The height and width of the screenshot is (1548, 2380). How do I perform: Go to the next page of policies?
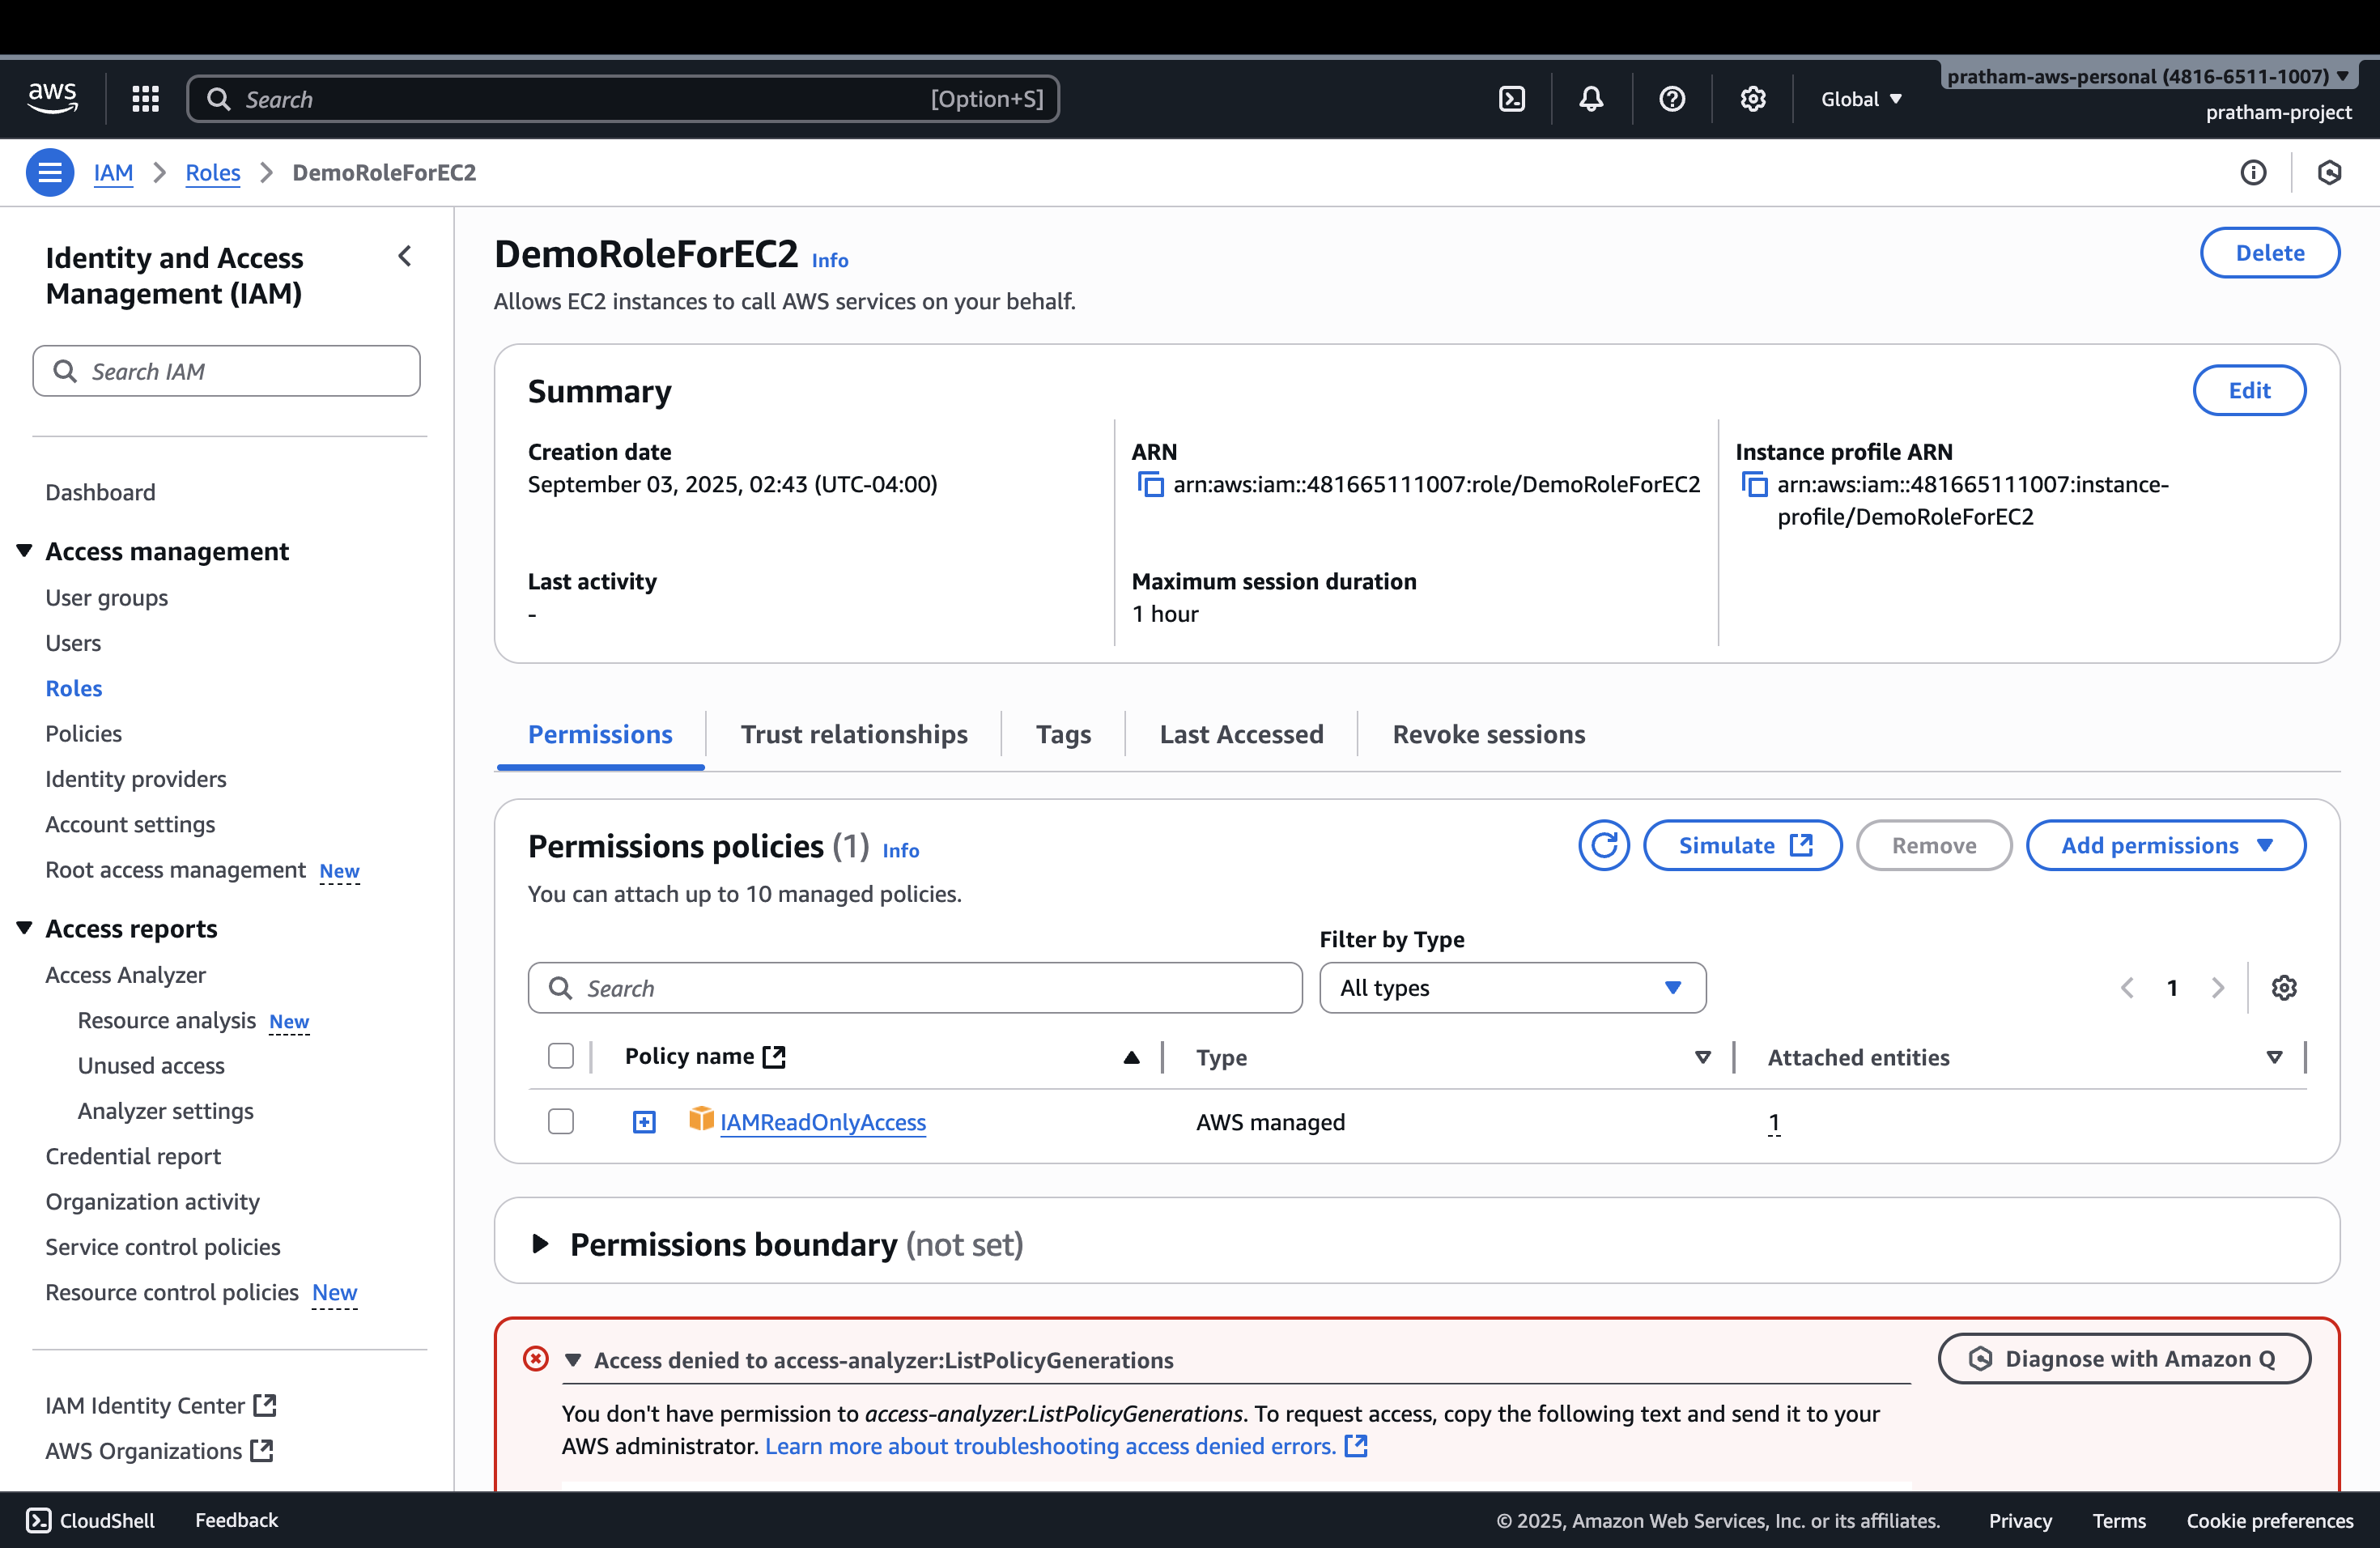point(2218,988)
